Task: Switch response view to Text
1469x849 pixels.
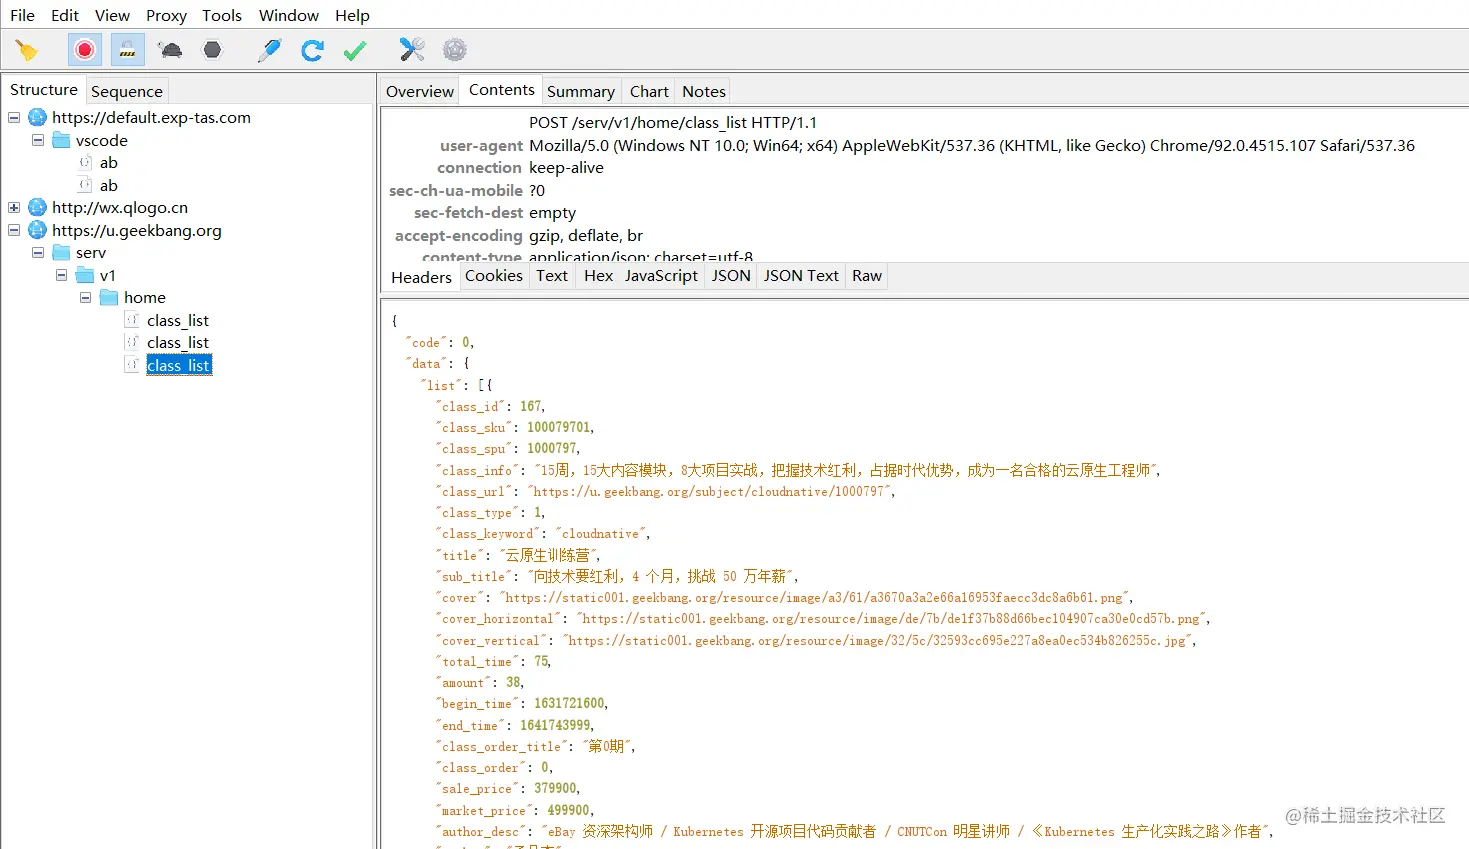Action: [552, 276]
